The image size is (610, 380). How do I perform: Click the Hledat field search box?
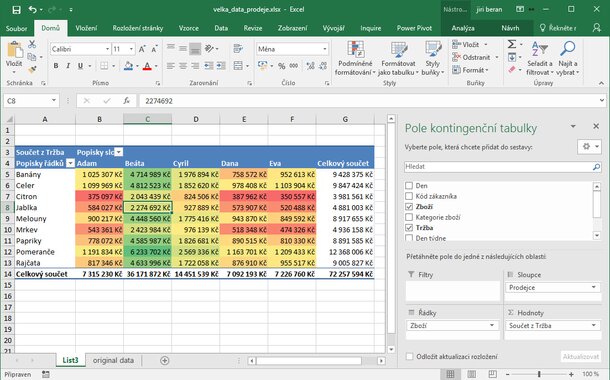503,166
